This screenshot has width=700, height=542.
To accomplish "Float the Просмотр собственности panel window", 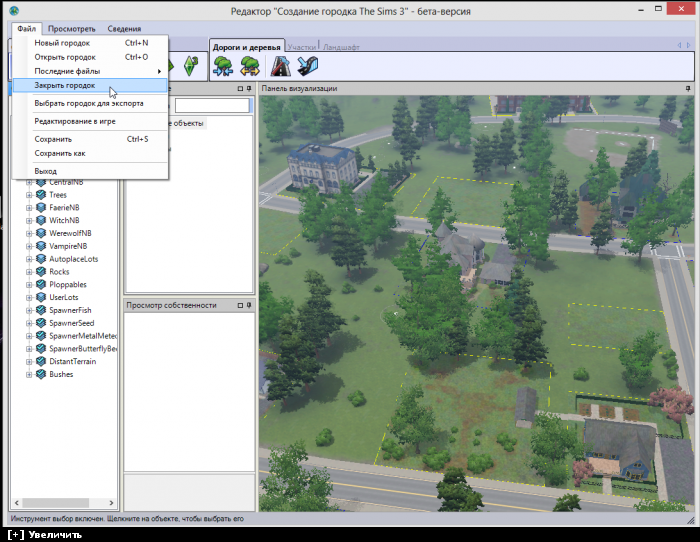I will pos(240,305).
